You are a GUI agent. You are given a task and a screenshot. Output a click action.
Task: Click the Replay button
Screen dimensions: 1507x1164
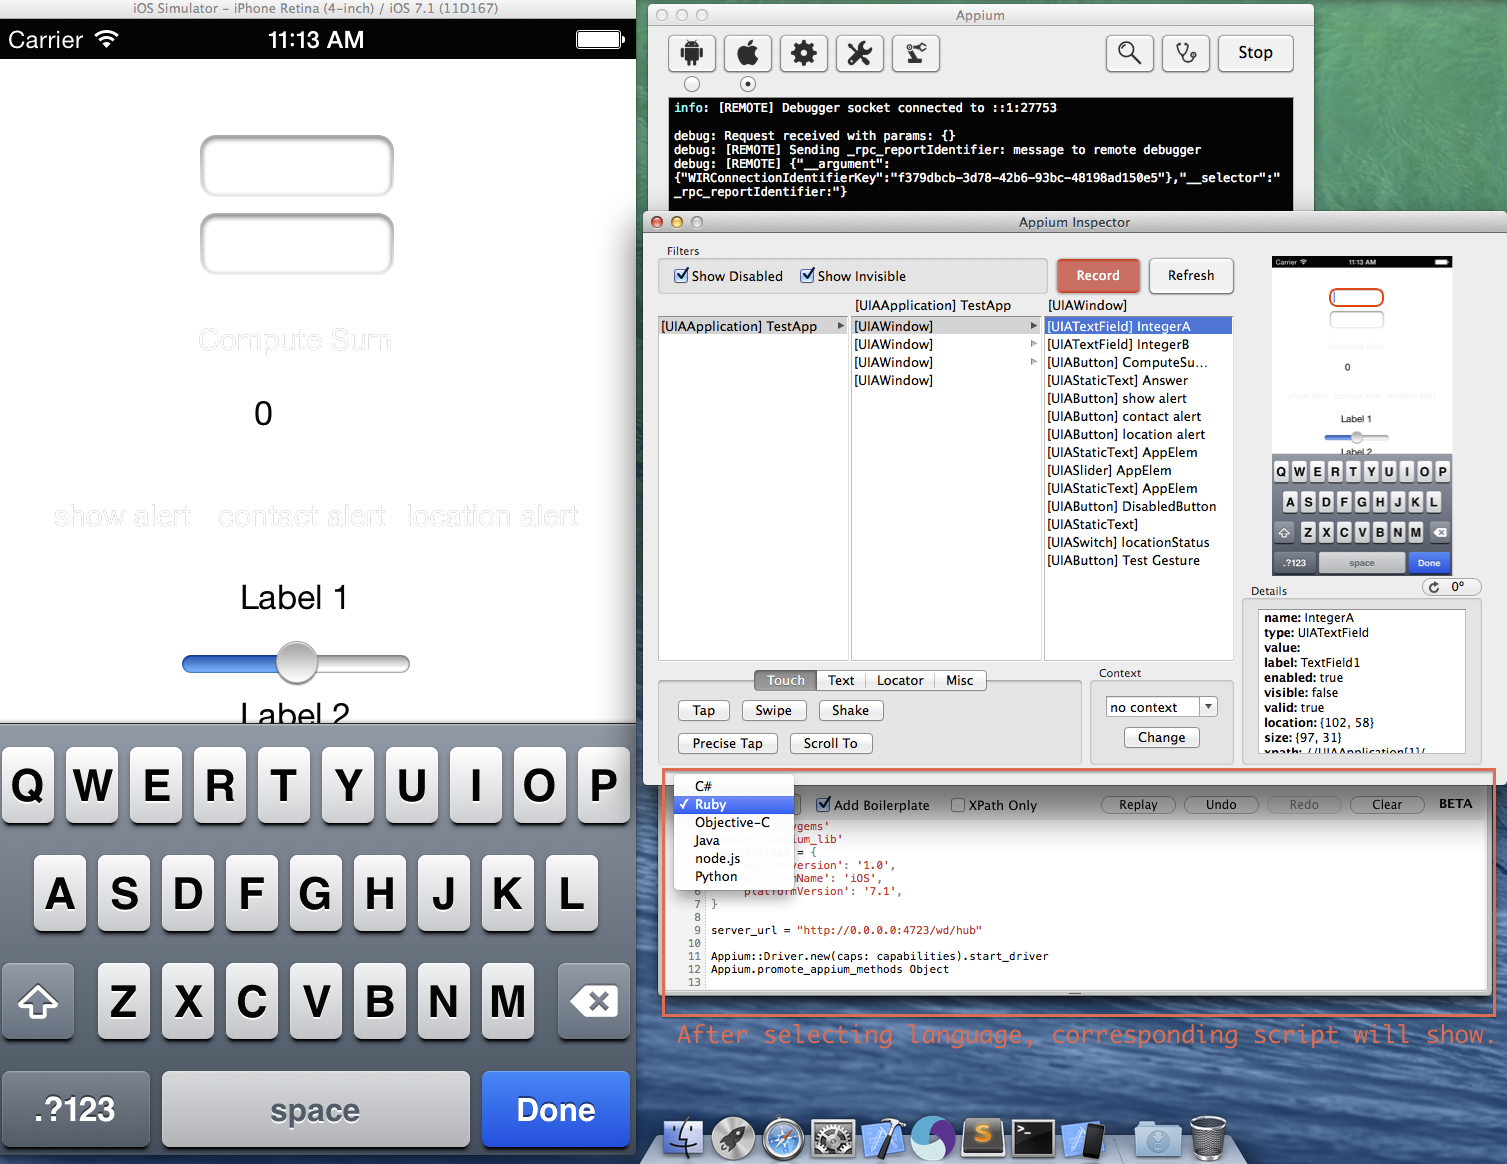click(x=1138, y=804)
